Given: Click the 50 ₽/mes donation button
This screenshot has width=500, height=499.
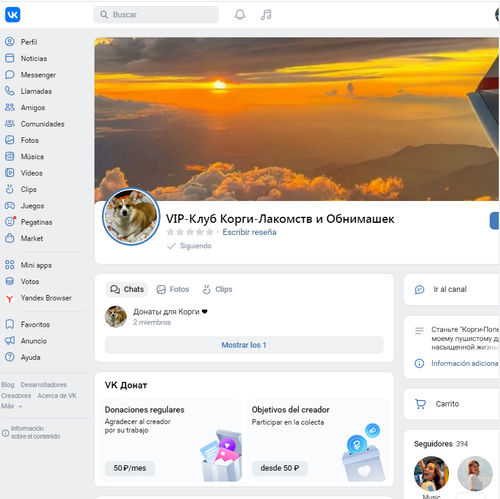Looking at the screenshot, I should (x=130, y=468).
